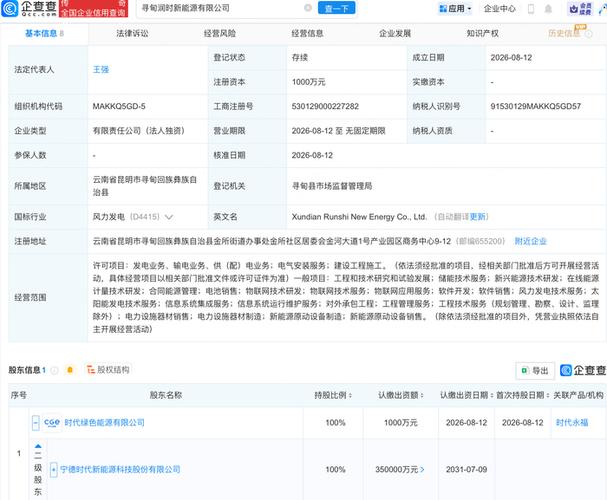Clear the search box with the X icon

click(308, 8)
